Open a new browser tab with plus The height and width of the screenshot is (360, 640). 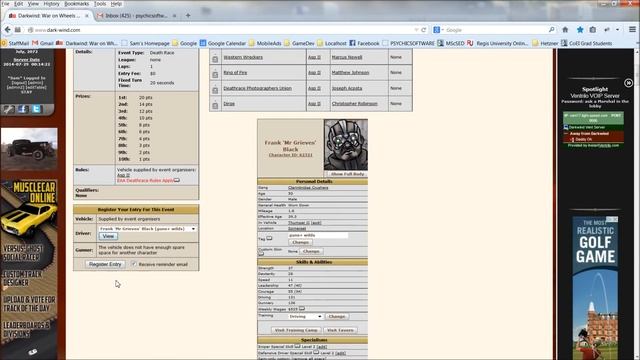pyautogui.click(x=188, y=16)
